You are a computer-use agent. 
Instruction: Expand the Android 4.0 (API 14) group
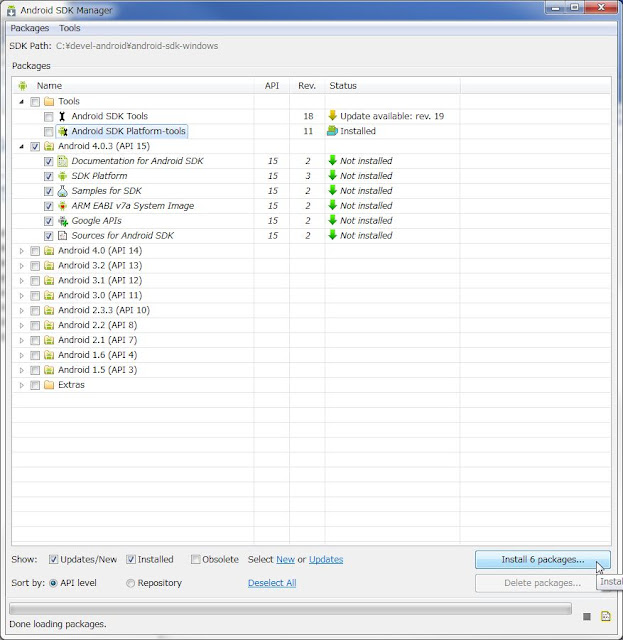(22, 251)
